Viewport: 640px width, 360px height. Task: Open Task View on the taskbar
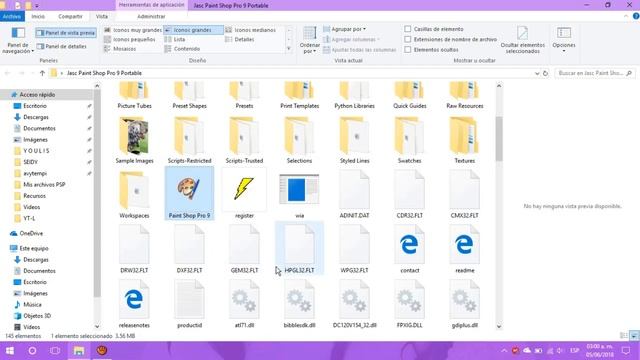[55, 351]
